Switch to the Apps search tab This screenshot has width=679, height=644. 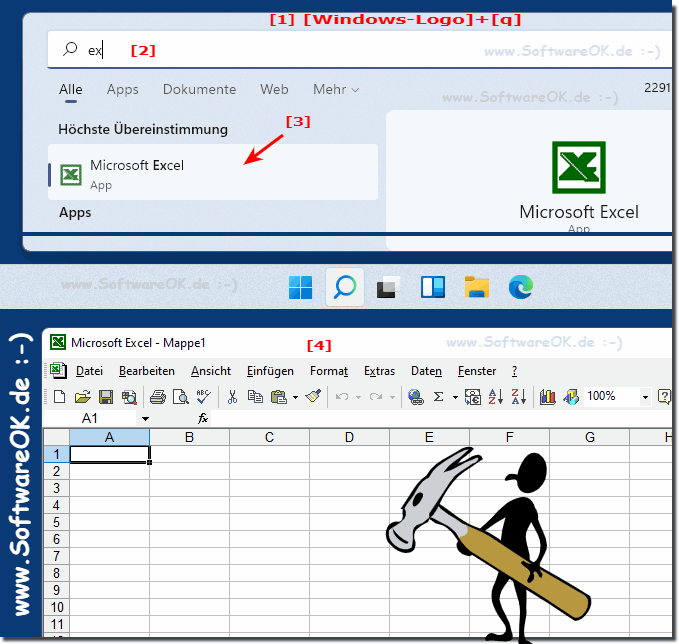[123, 90]
